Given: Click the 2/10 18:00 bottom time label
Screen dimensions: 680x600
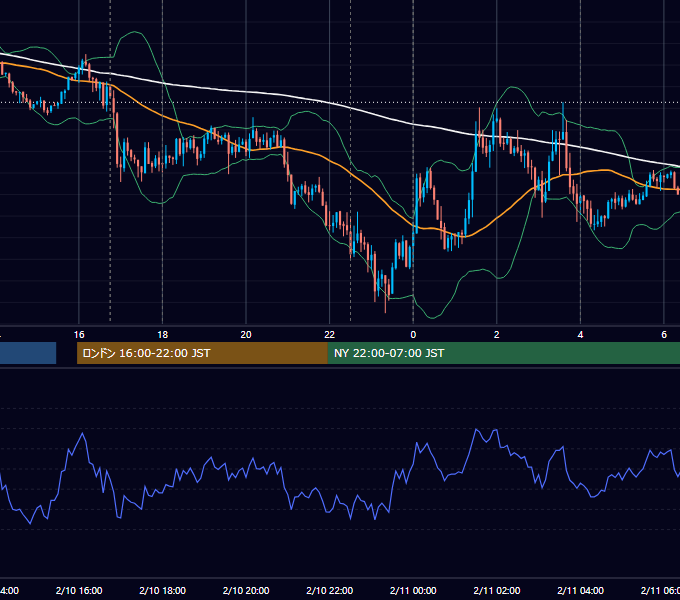Looking at the screenshot, I should pos(163,590).
